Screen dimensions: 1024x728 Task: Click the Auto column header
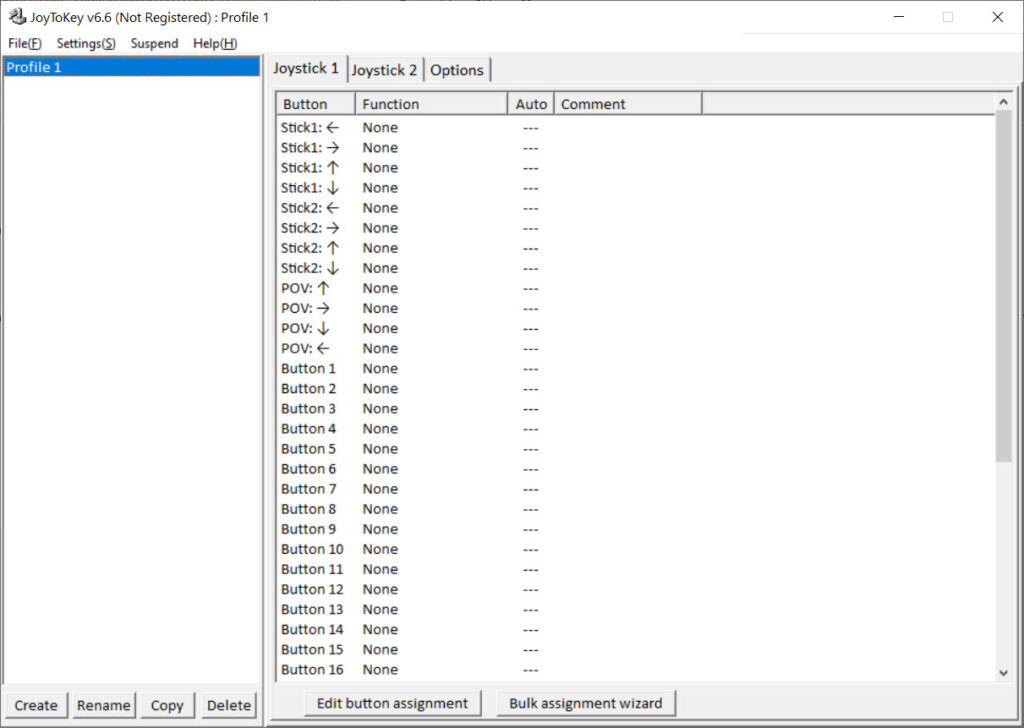pyautogui.click(x=531, y=104)
